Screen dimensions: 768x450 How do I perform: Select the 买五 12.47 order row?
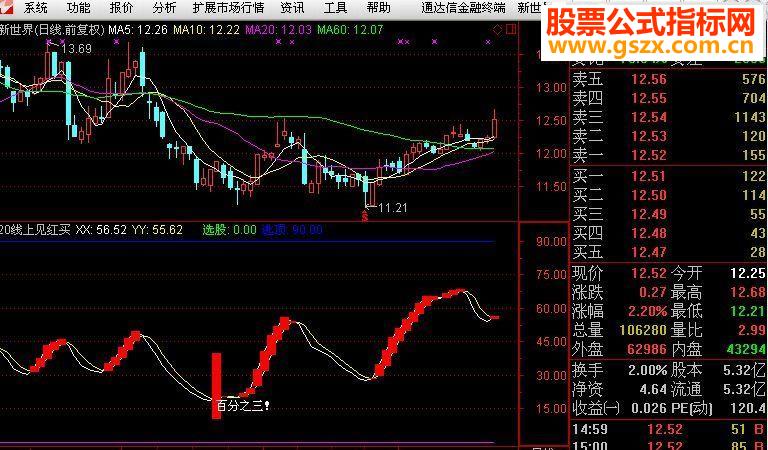click(x=669, y=252)
